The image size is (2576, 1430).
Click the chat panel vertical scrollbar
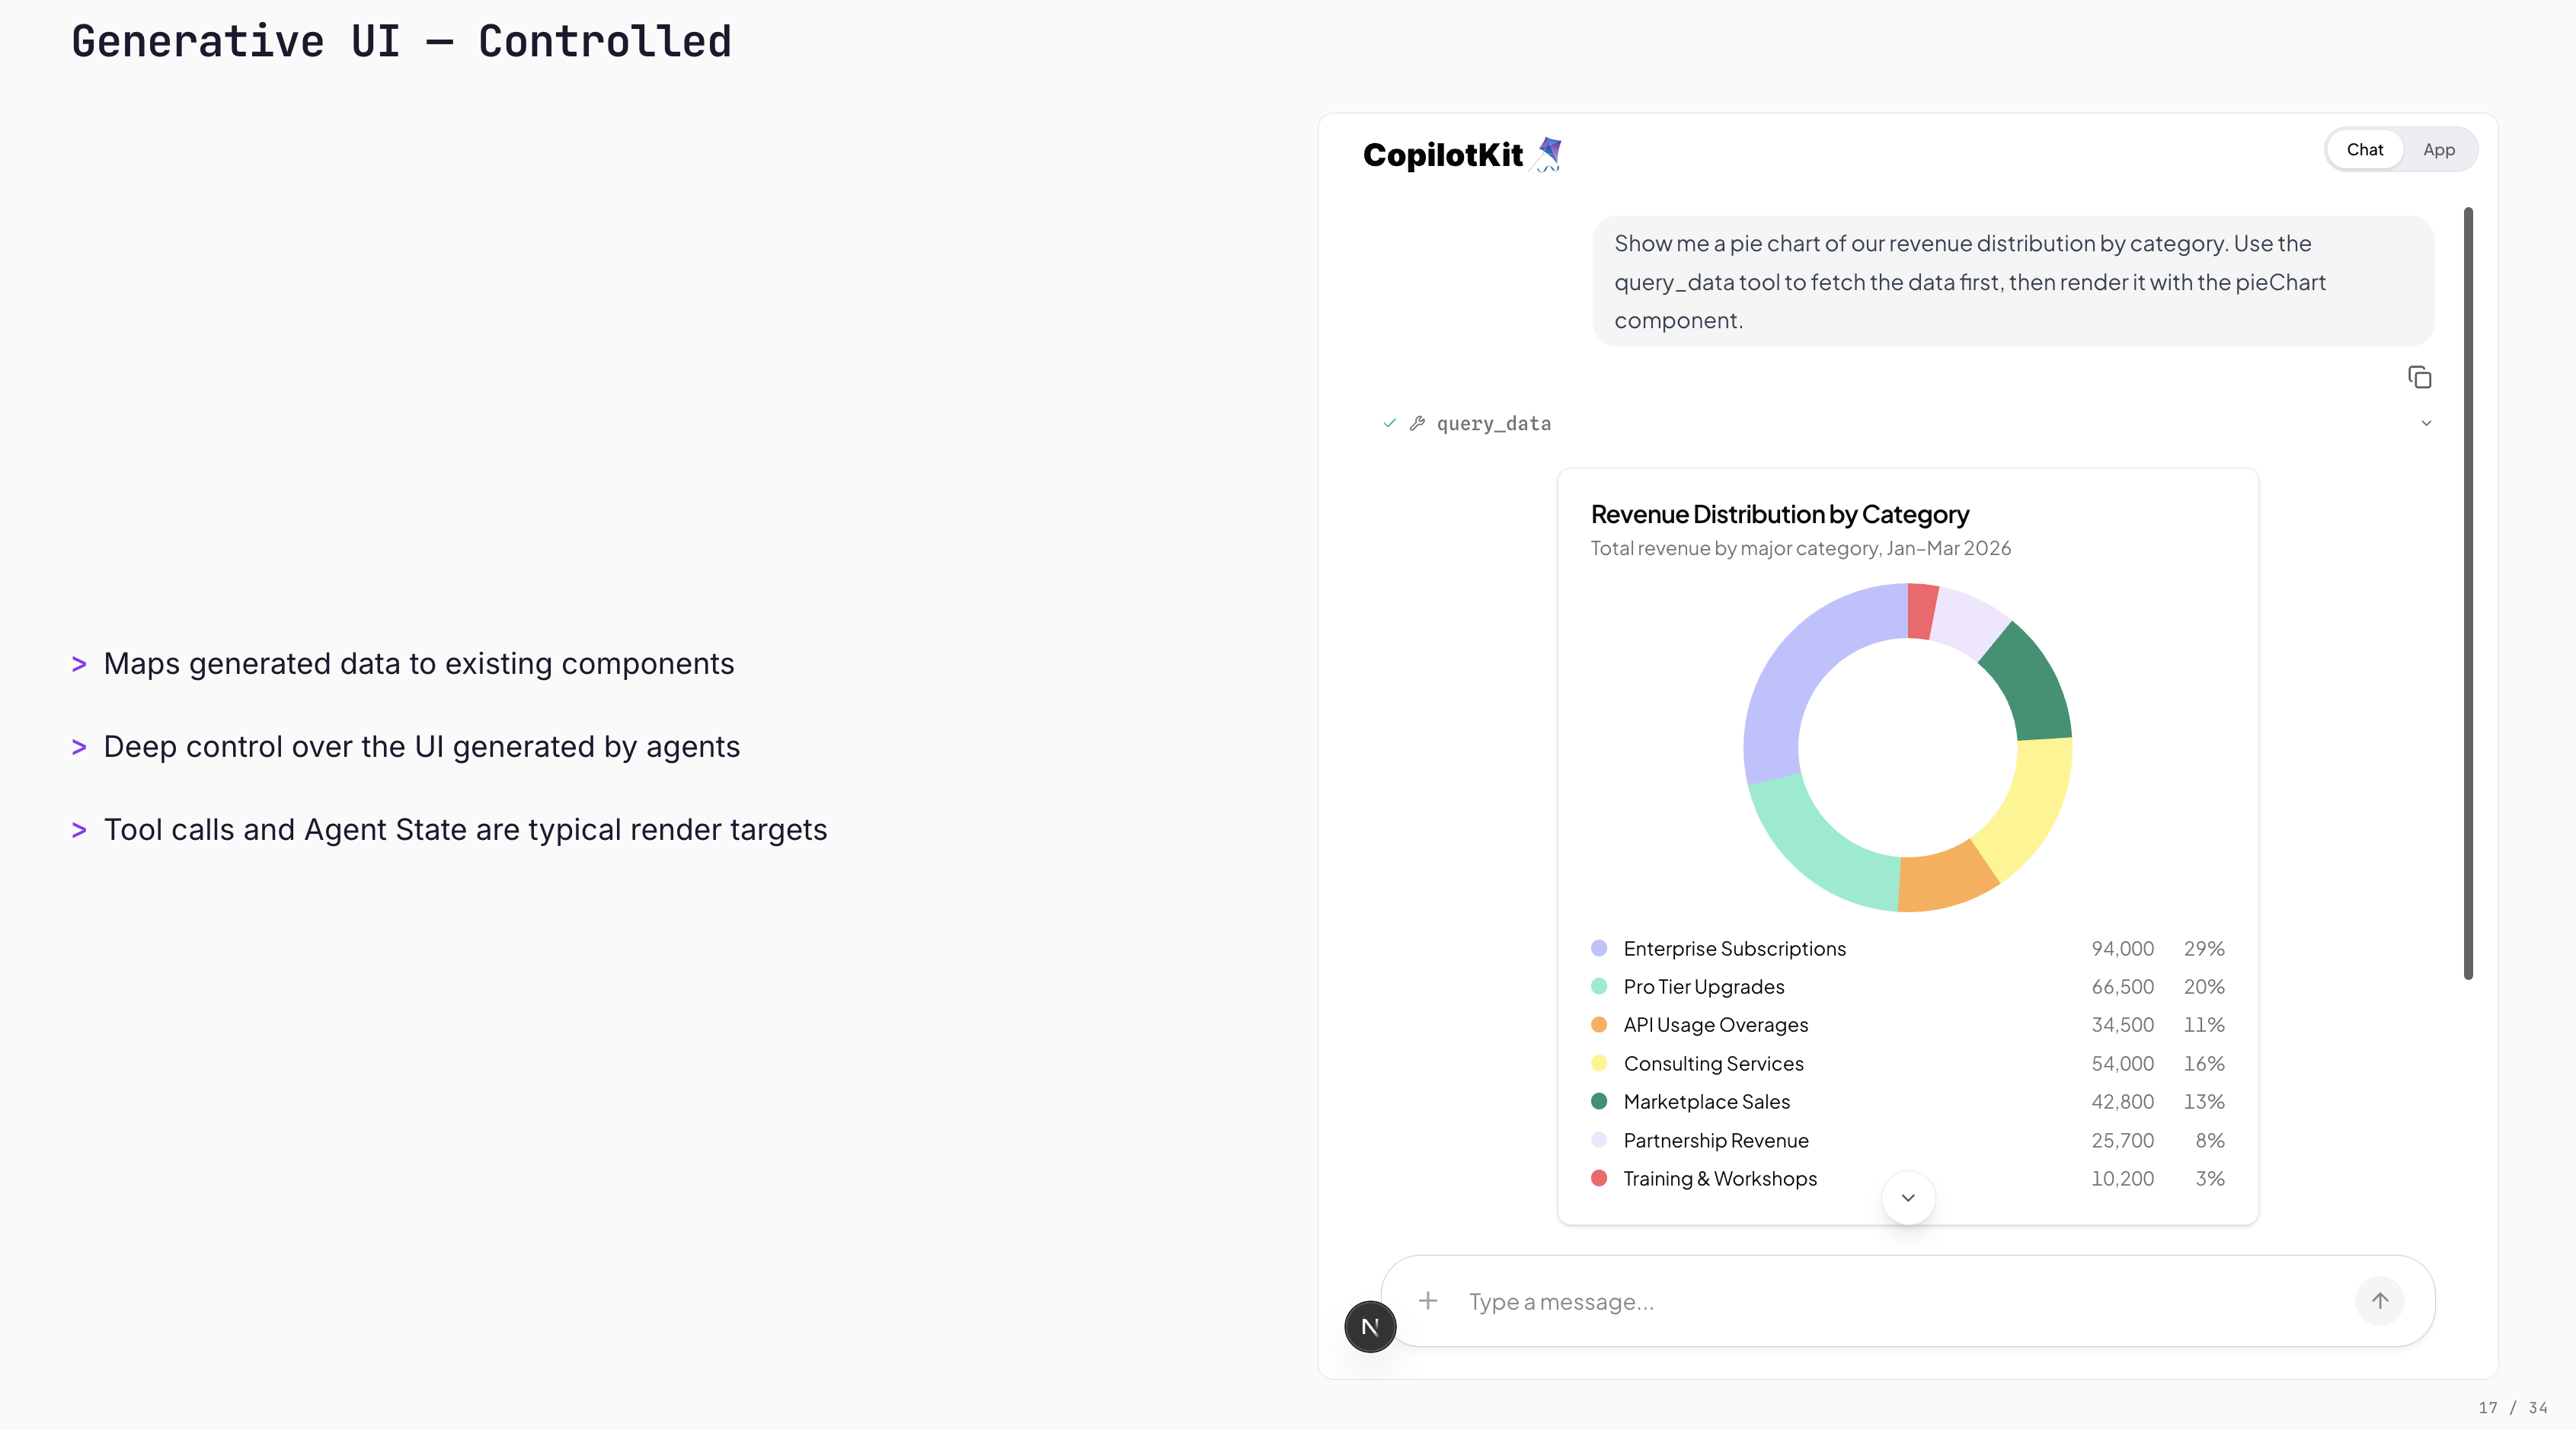tap(2468, 590)
